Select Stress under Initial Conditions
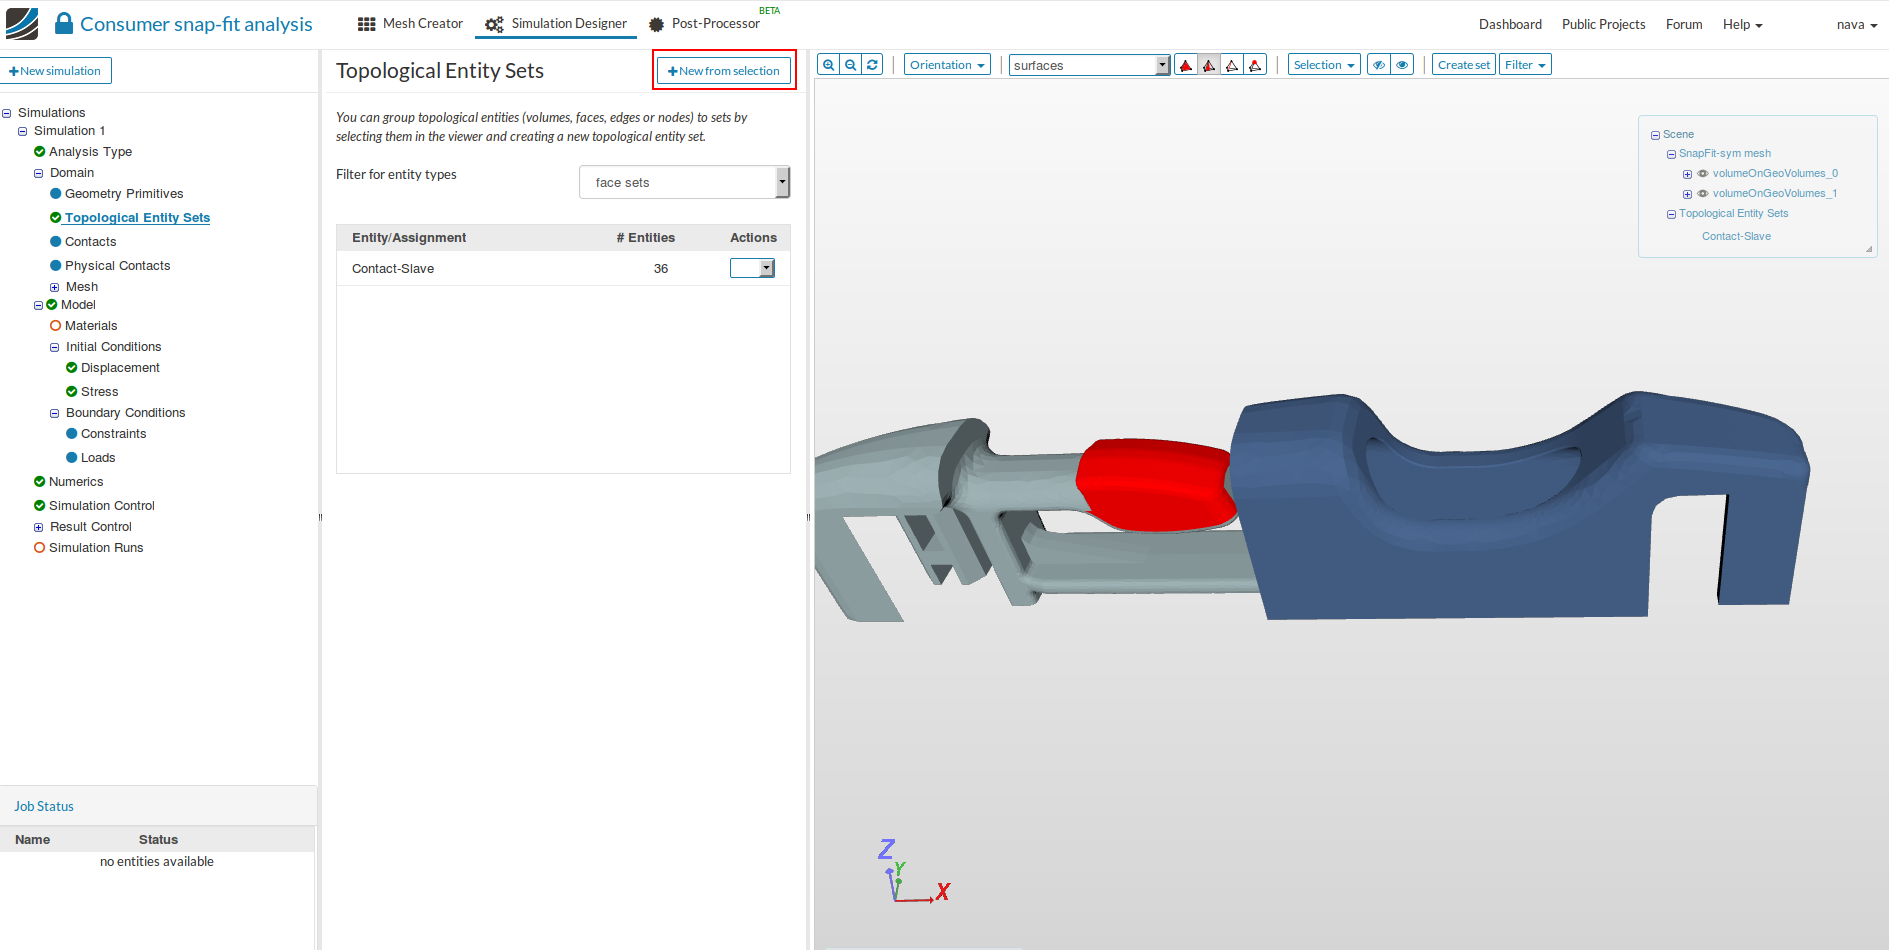This screenshot has height=950, width=1889. [99, 392]
